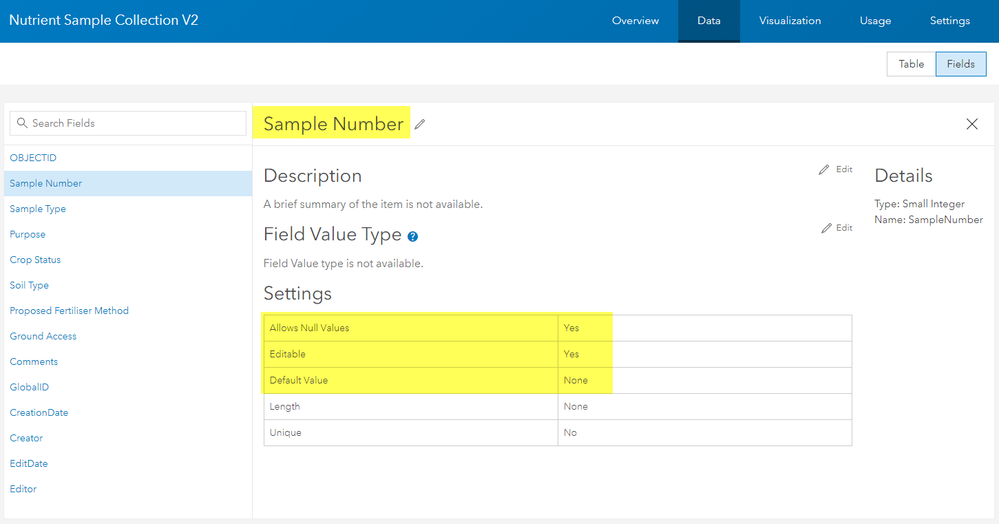Click the Field Value Type help icon

413,237
